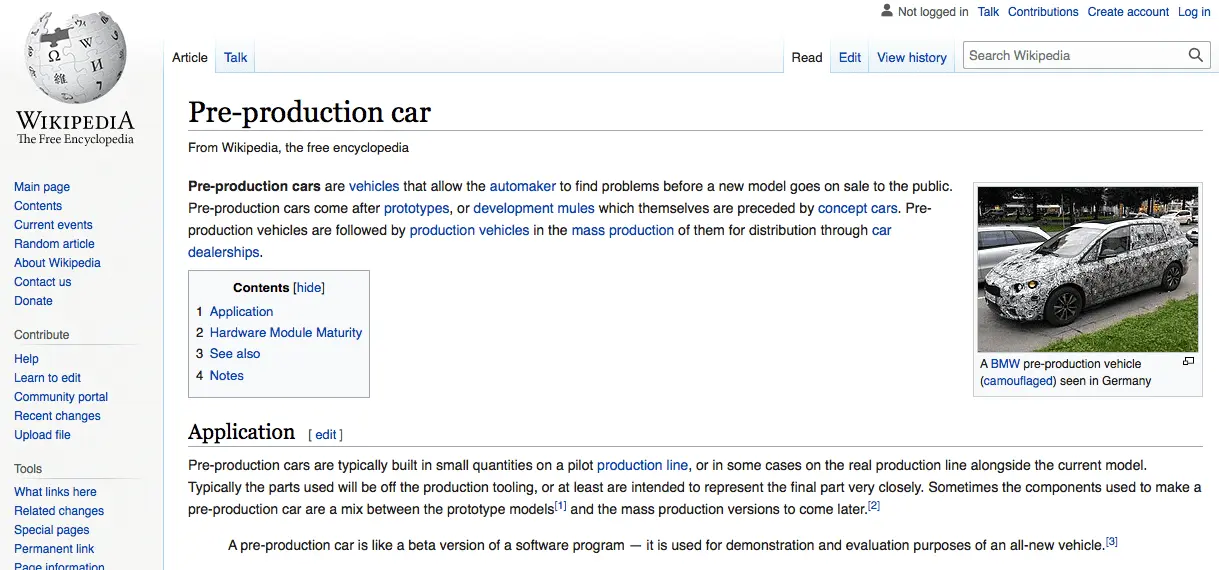Screen dimensions: 1219x570
Task: Open Related changes
Action: [59, 511]
